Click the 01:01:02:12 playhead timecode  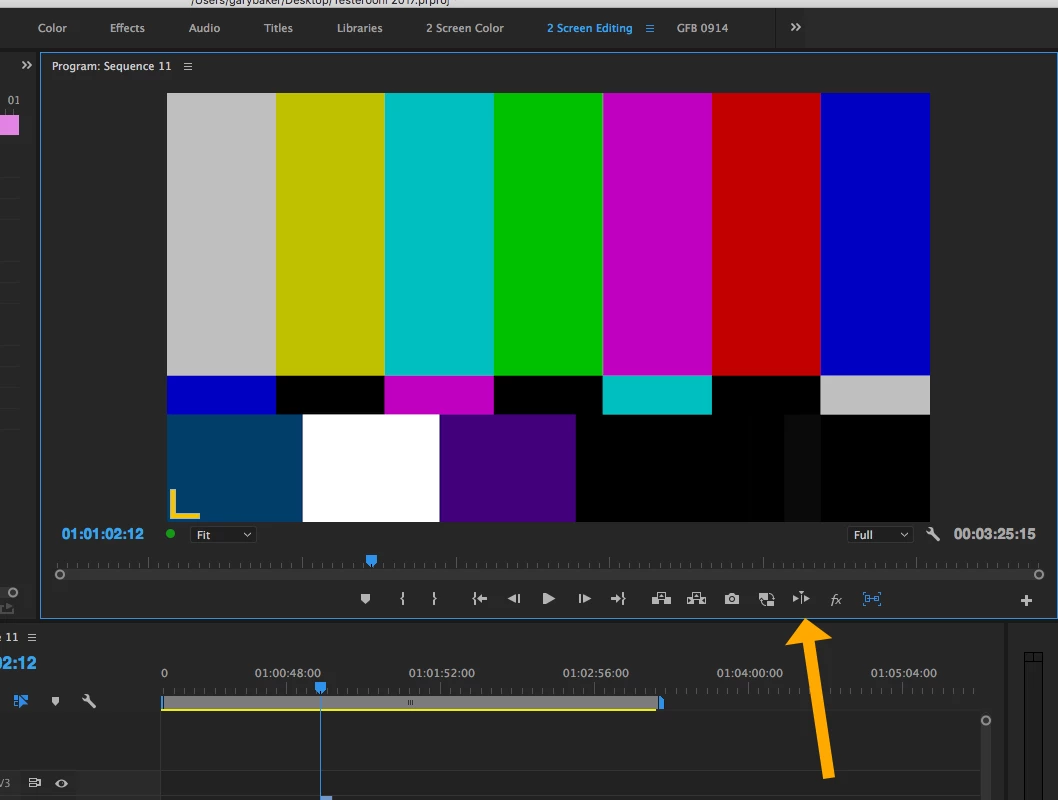tap(103, 534)
